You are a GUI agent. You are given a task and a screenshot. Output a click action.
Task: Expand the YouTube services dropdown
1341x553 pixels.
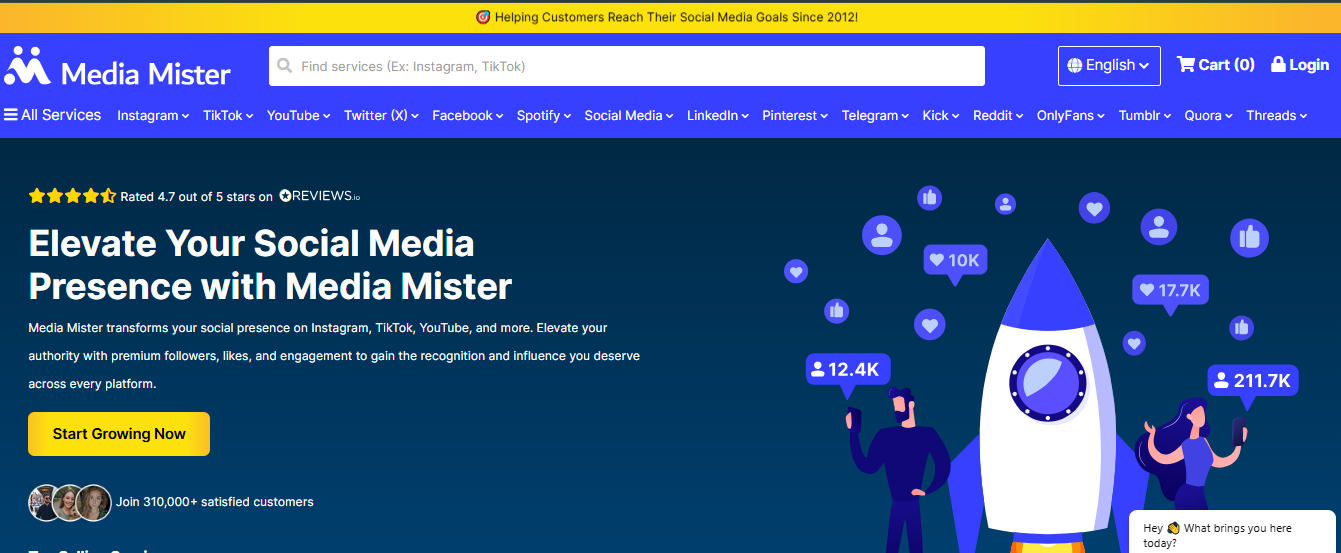pos(299,115)
